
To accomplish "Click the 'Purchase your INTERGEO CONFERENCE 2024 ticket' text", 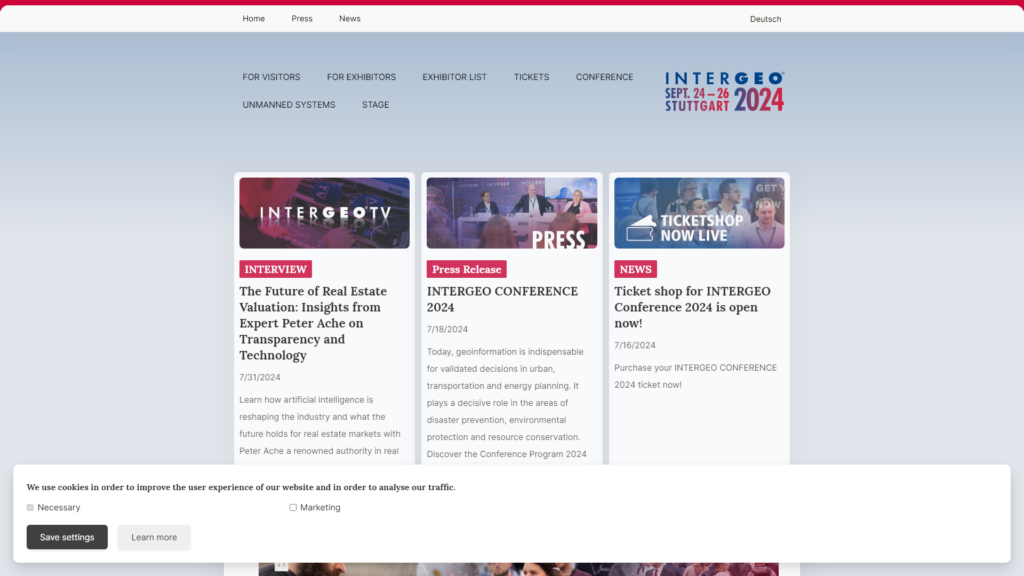I will coord(696,376).
